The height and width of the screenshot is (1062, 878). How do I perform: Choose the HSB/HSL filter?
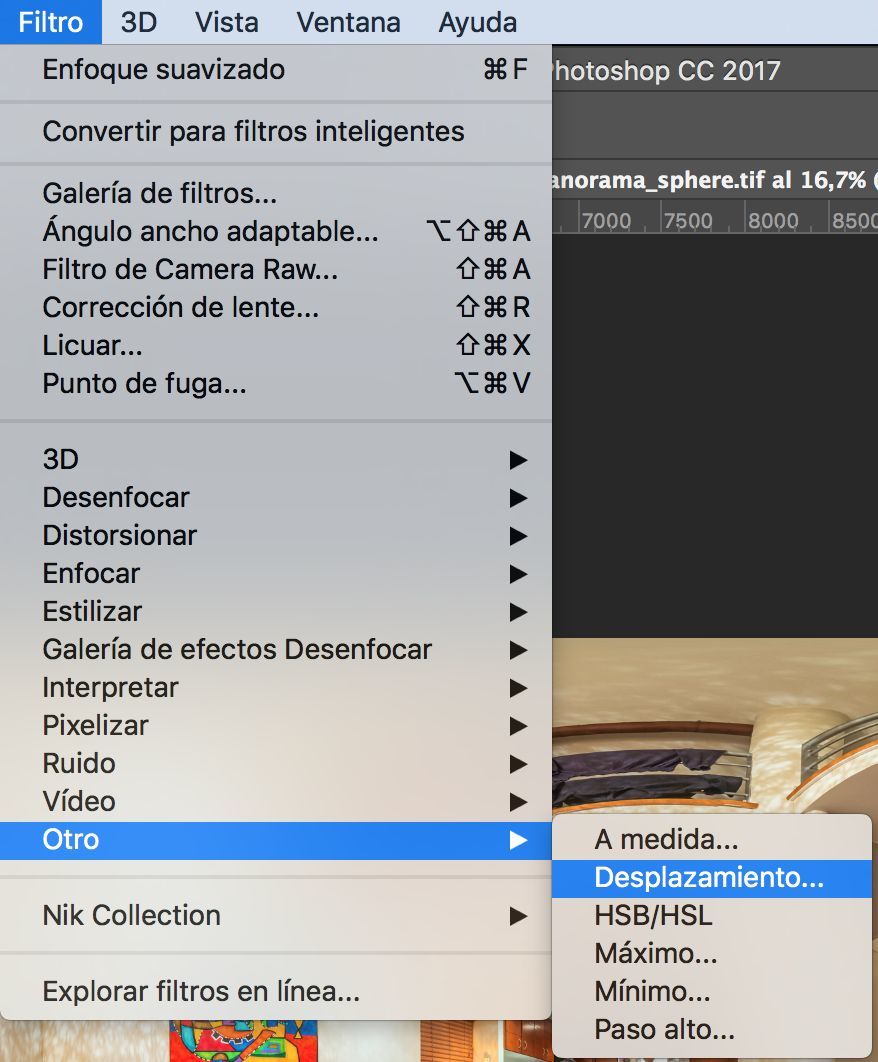(x=711, y=916)
